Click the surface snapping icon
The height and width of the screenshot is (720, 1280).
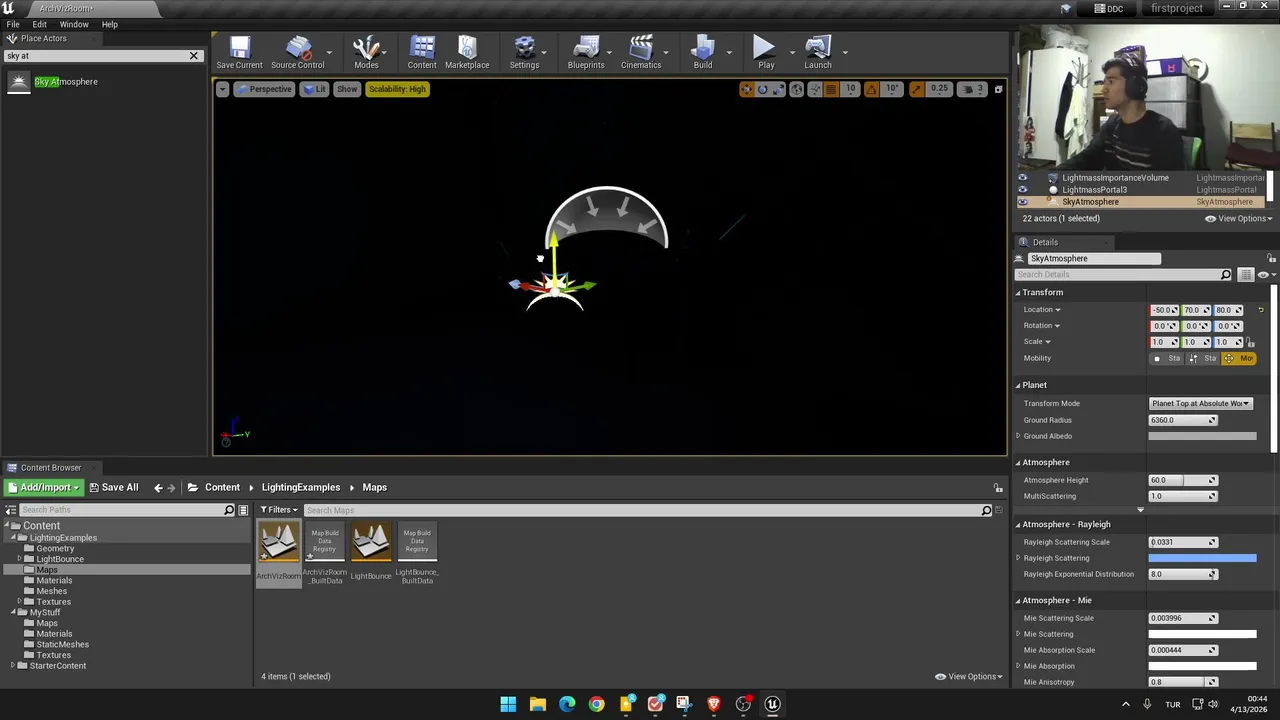814,89
